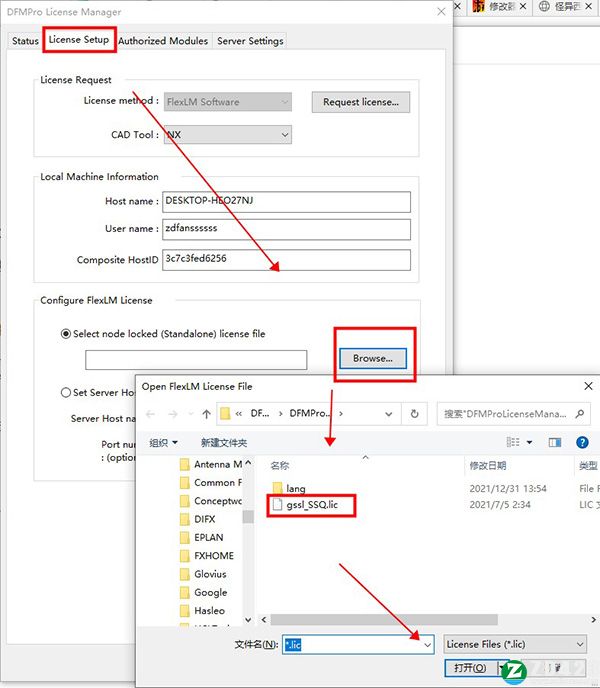Switch to Server Settings tab
The height and width of the screenshot is (688, 600).
(250, 41)
